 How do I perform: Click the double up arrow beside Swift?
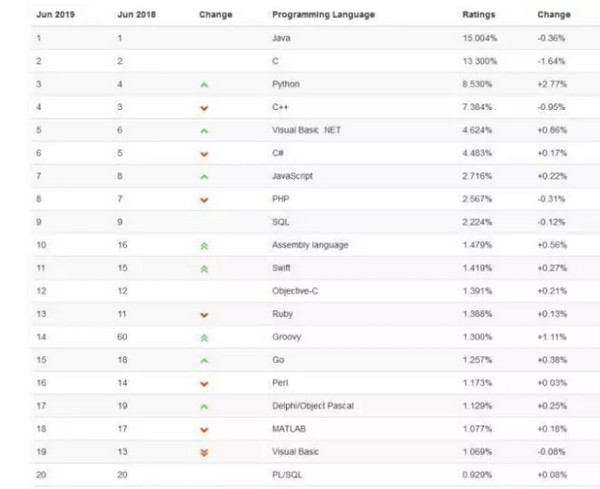[204, 267]
